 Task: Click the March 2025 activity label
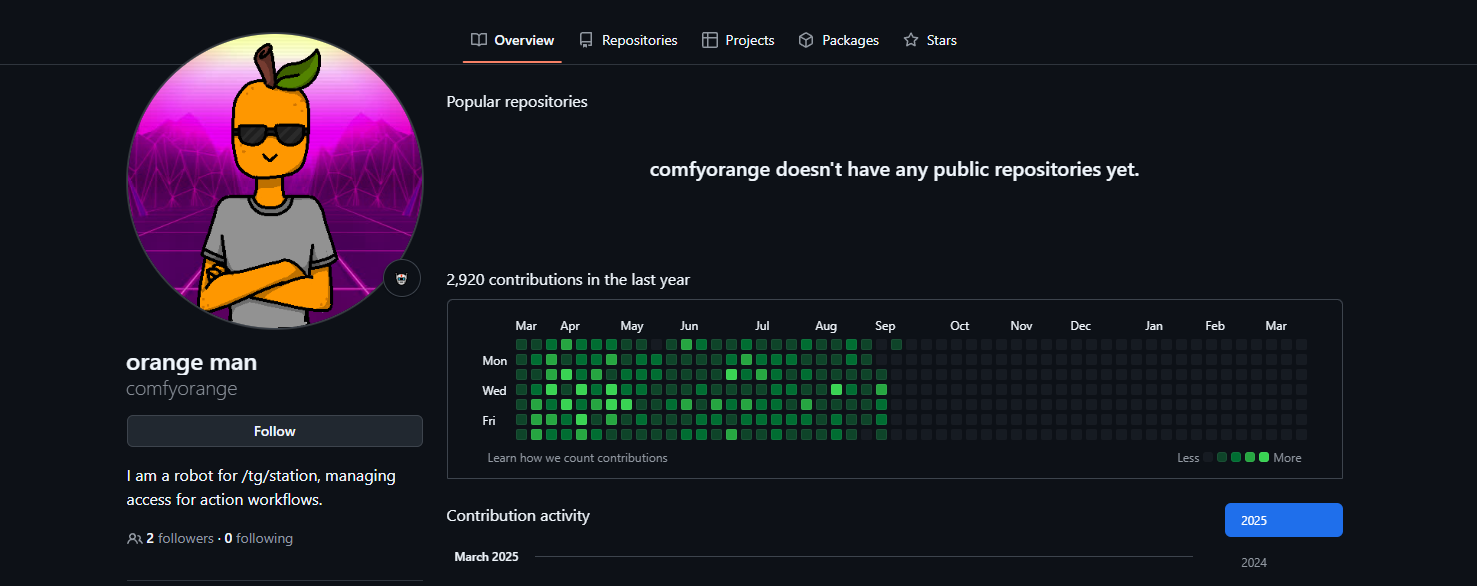(486, 556)
